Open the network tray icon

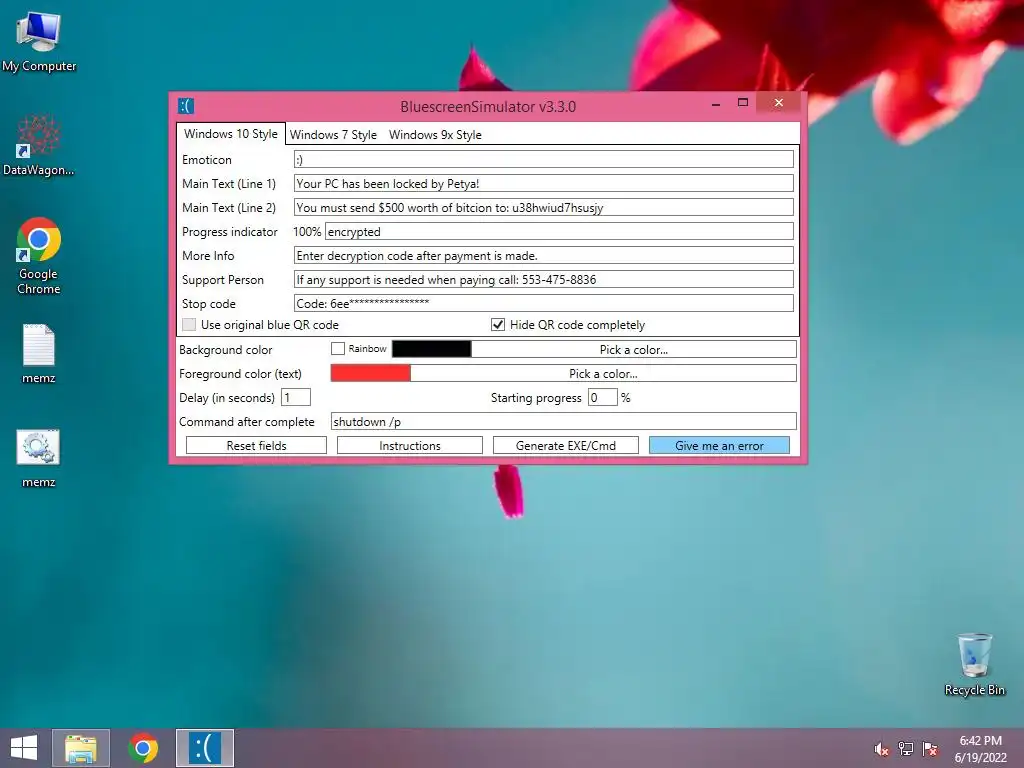pos(906,749)
